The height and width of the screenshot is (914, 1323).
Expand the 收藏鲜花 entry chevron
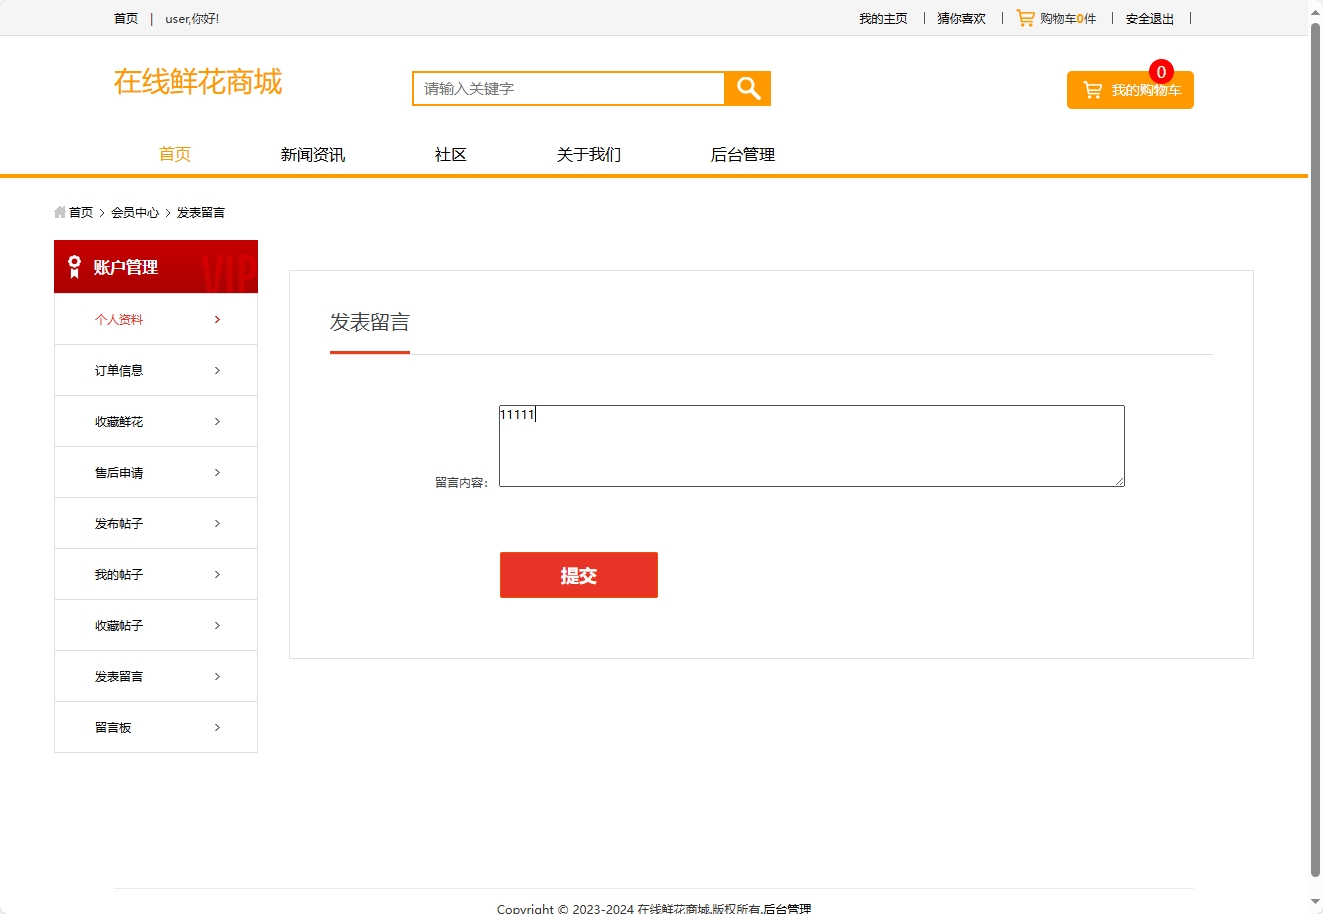[217, 421]
